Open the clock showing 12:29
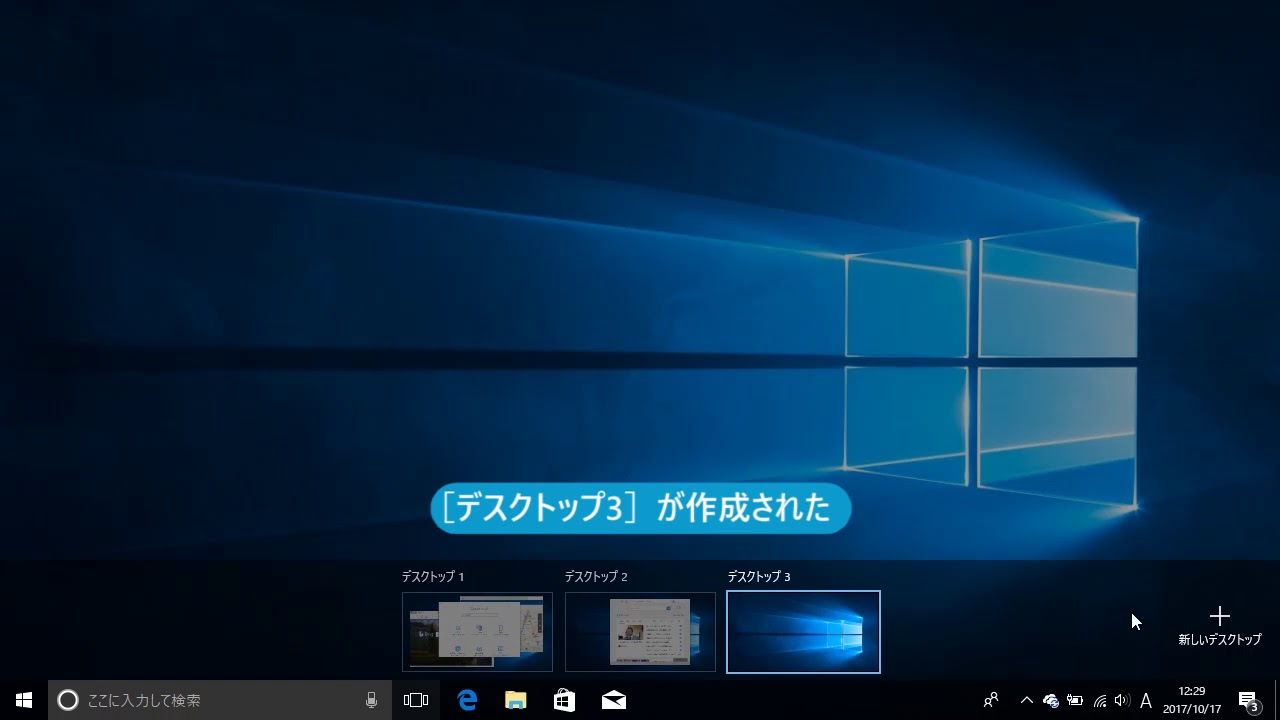Screen dimensions: 1280x720 click(x=1192, y=700)
